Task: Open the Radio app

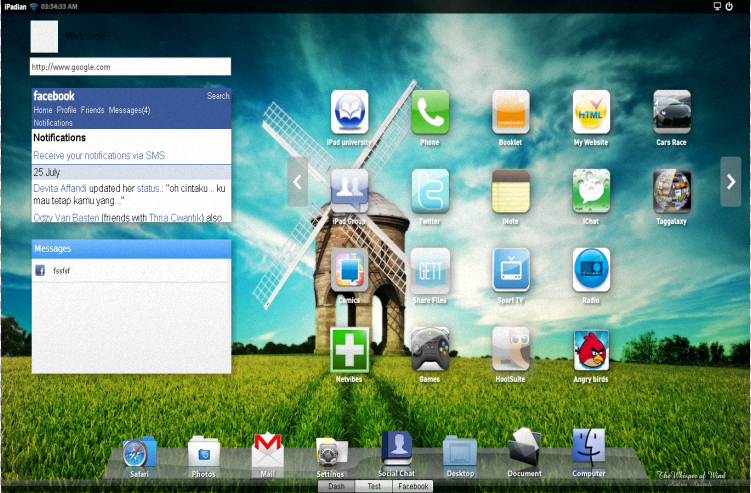Action: coord(591,270)
